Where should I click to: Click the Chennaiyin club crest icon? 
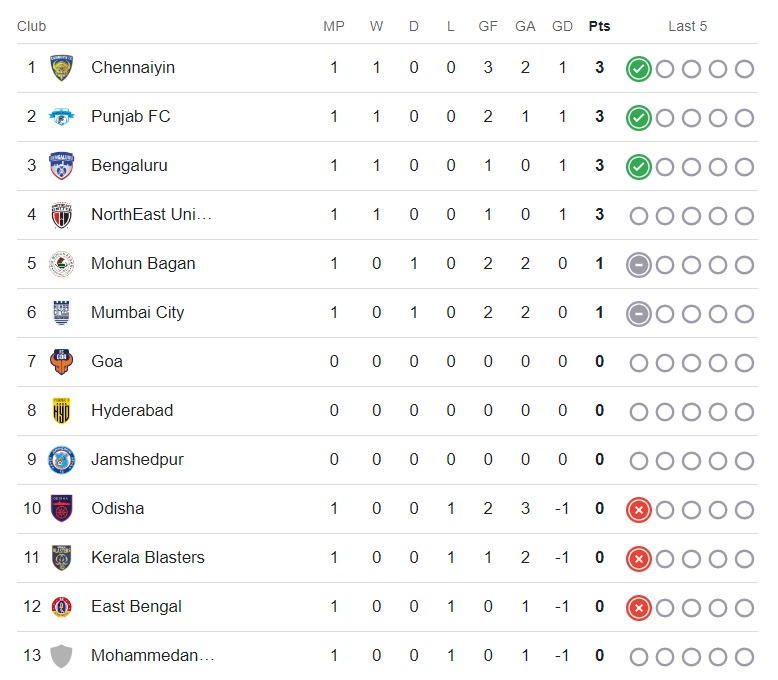tap(62, 68)
